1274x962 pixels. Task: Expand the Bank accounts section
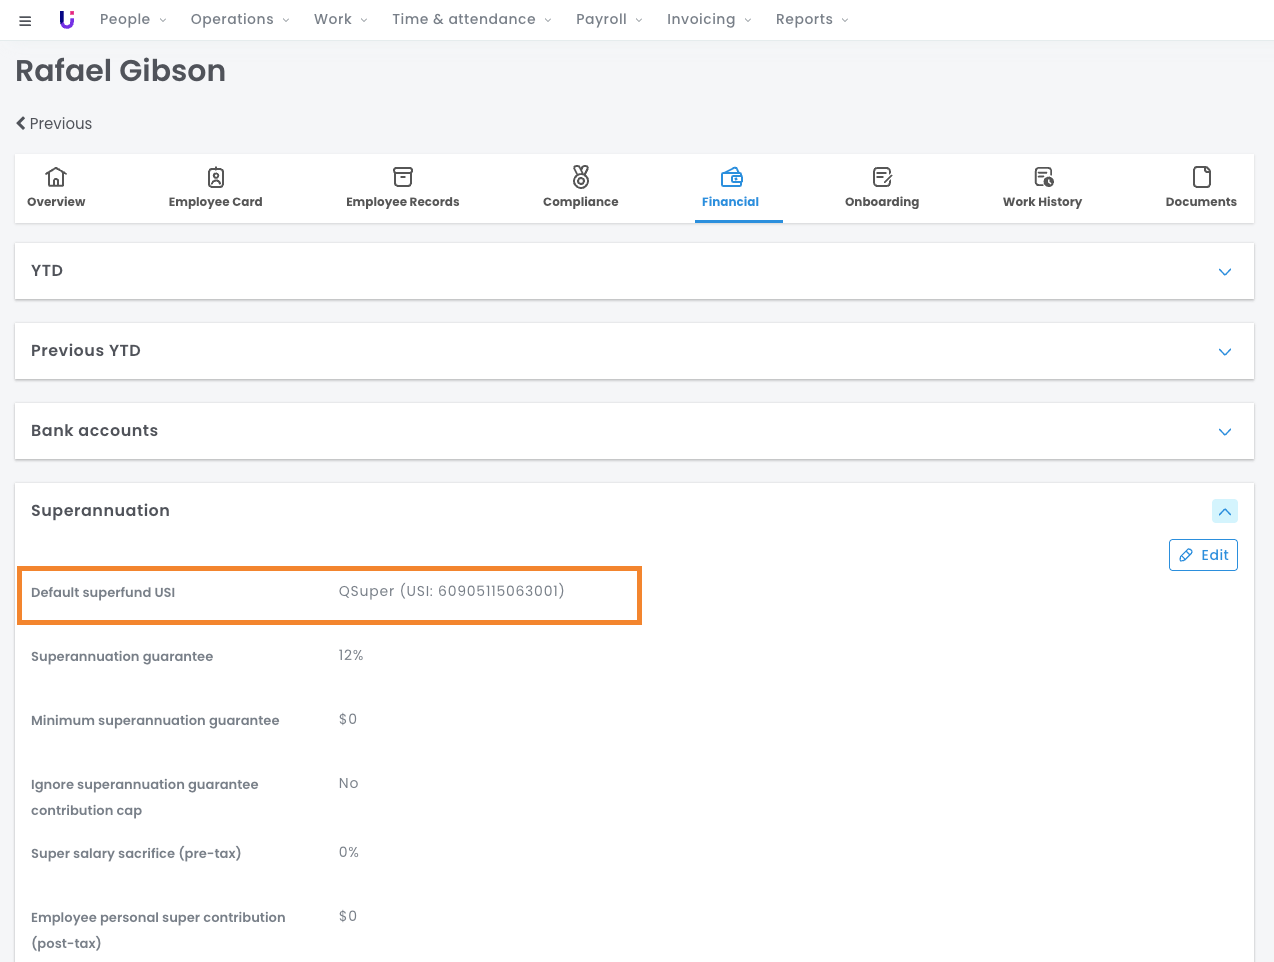pos(1224,432)
